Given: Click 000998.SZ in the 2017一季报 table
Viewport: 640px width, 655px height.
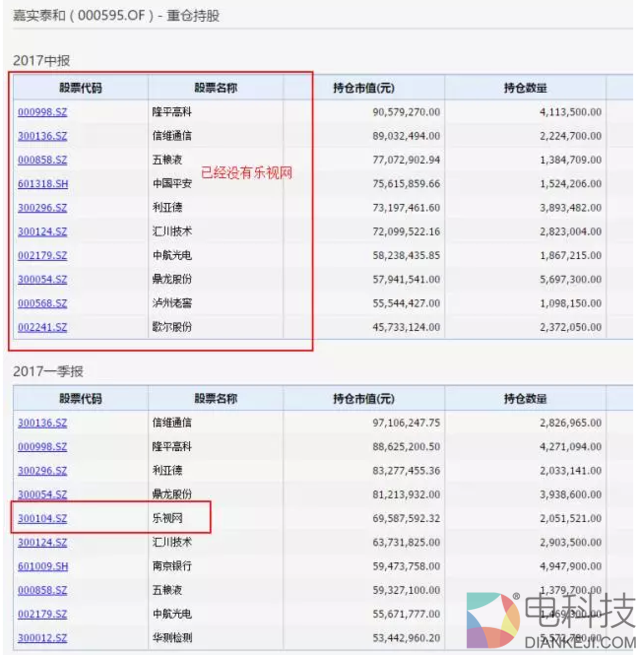Looking at the screenshot, I should [42, 447].
